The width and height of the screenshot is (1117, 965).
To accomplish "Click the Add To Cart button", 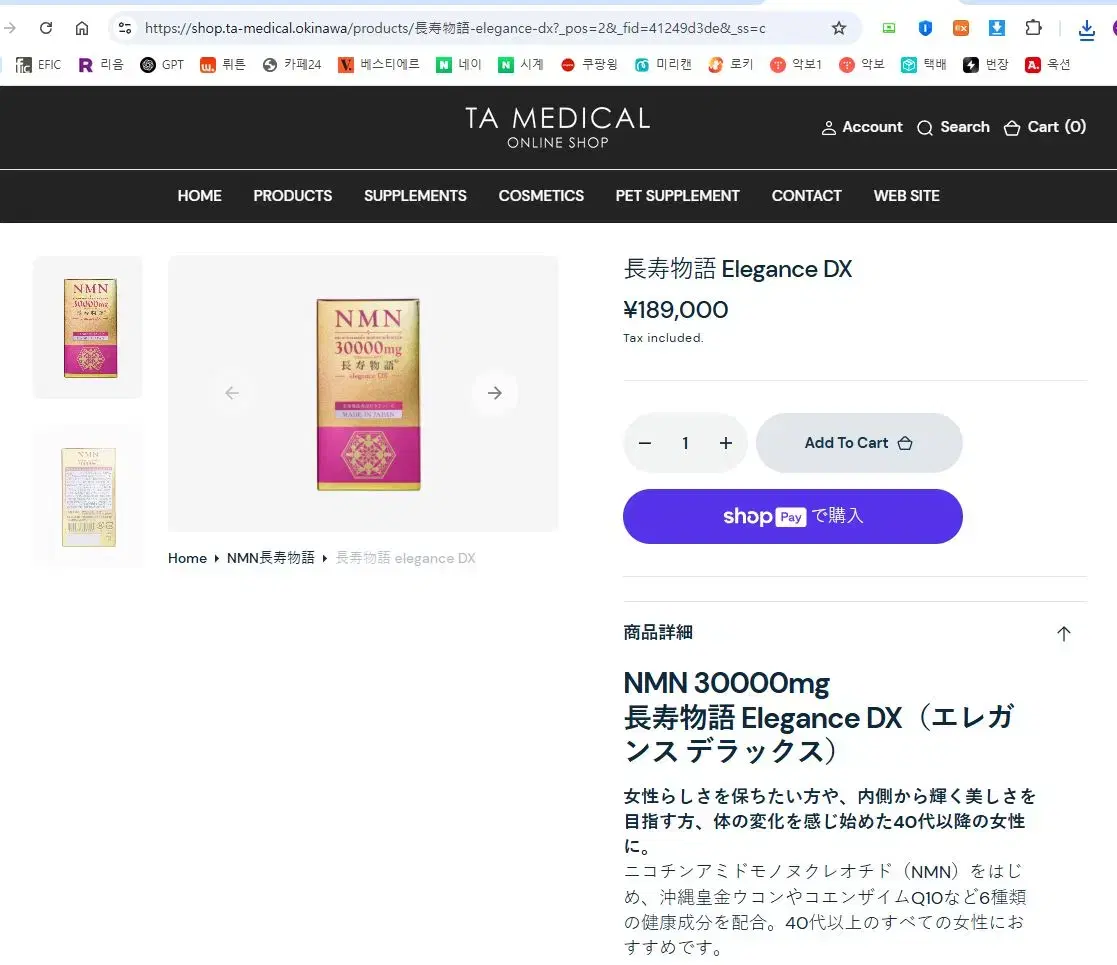I will [x=859, y=443].
